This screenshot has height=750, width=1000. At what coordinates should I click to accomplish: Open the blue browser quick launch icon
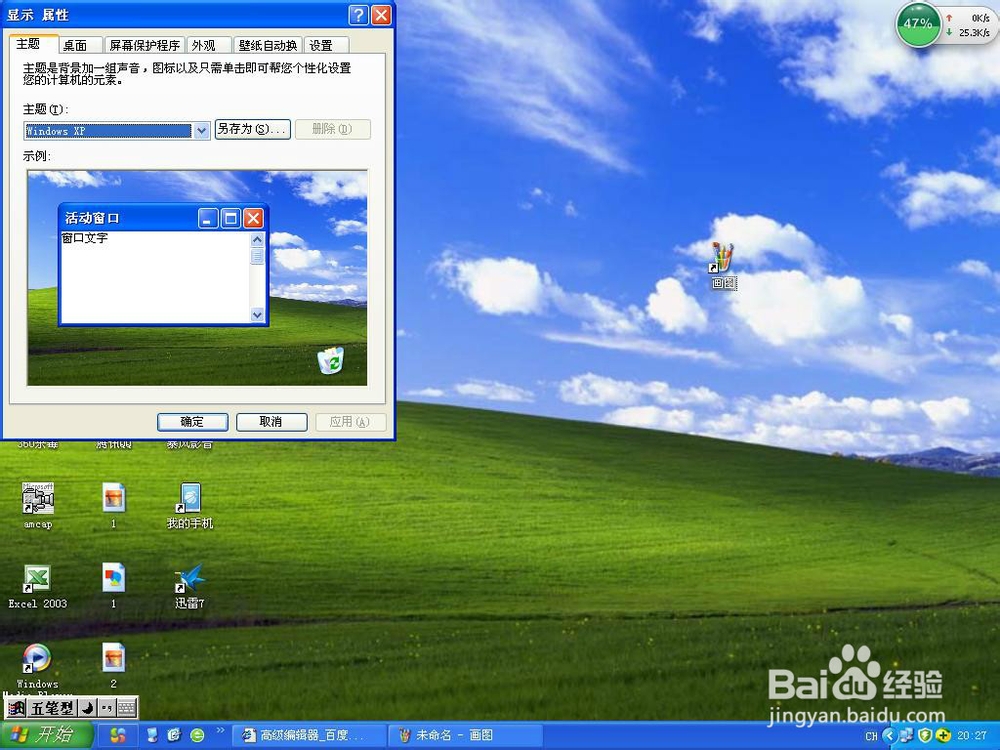click(x=174, y=735)
